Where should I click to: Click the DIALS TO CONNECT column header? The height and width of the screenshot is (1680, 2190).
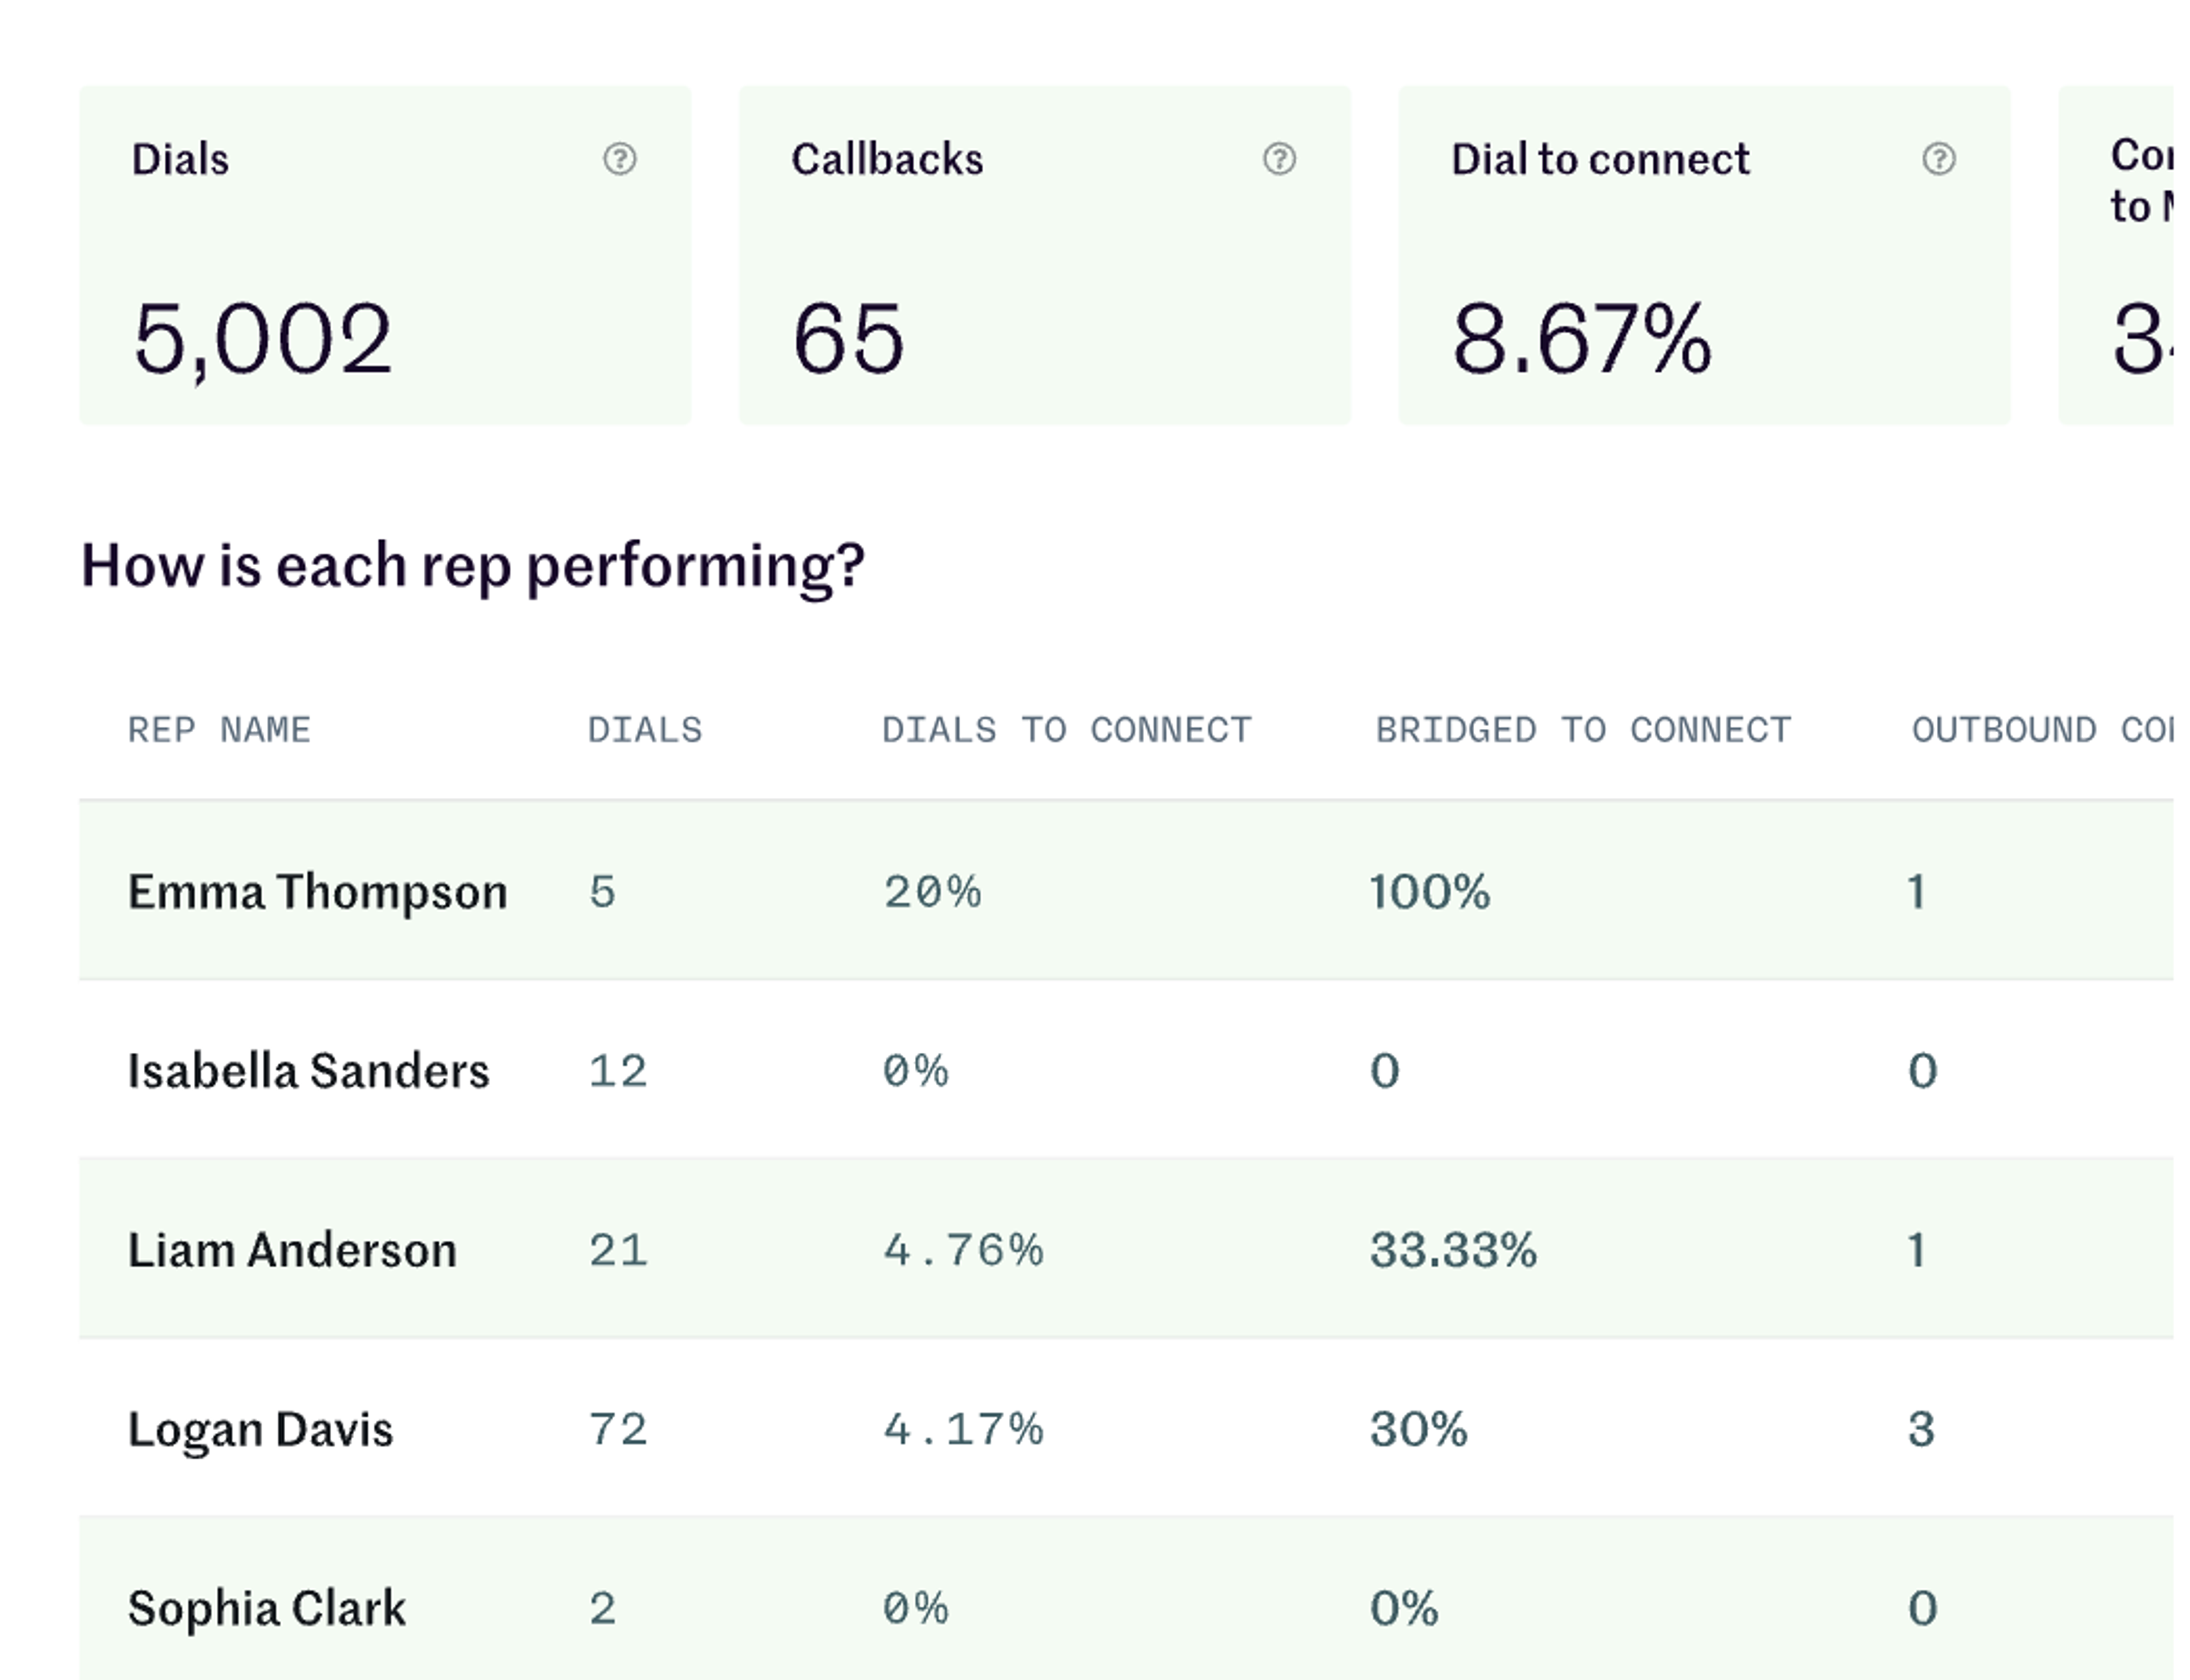[x=1066, y=730]
